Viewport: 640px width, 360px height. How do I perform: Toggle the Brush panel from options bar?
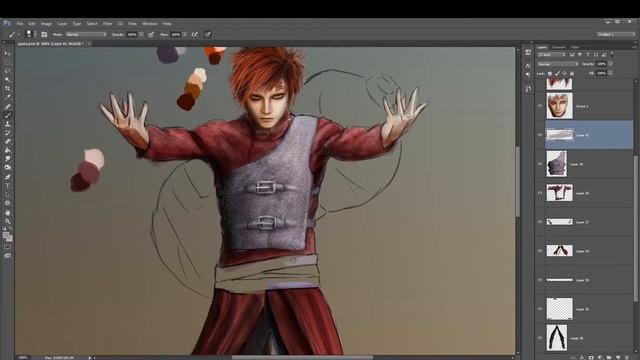(44, 35)
